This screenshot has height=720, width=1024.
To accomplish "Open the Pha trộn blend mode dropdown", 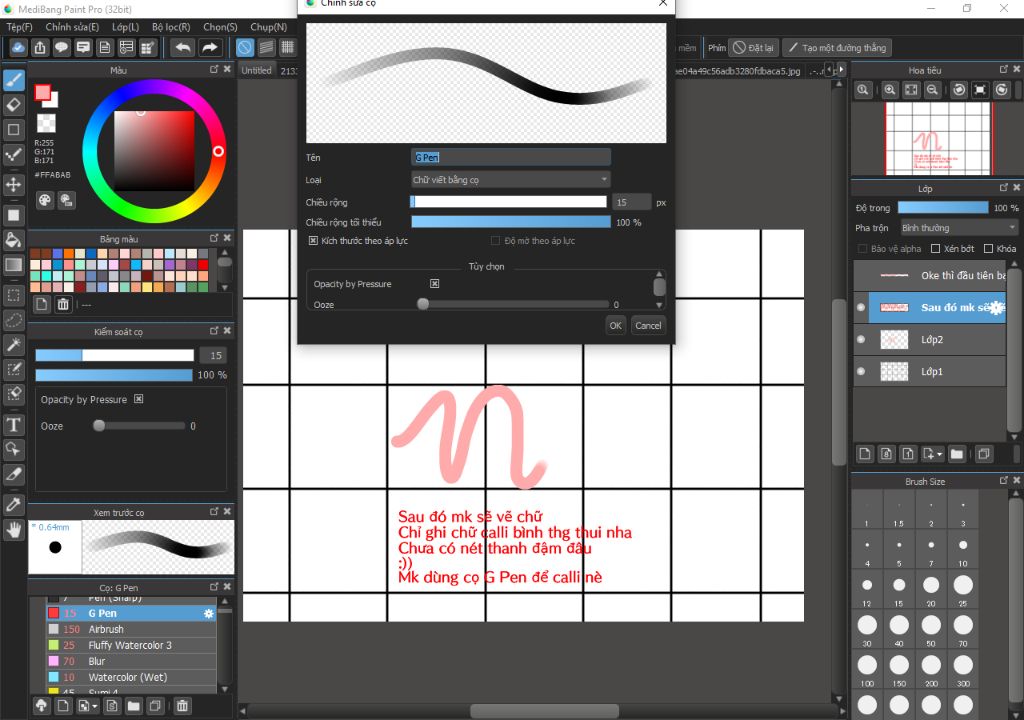I will (958, 228).
